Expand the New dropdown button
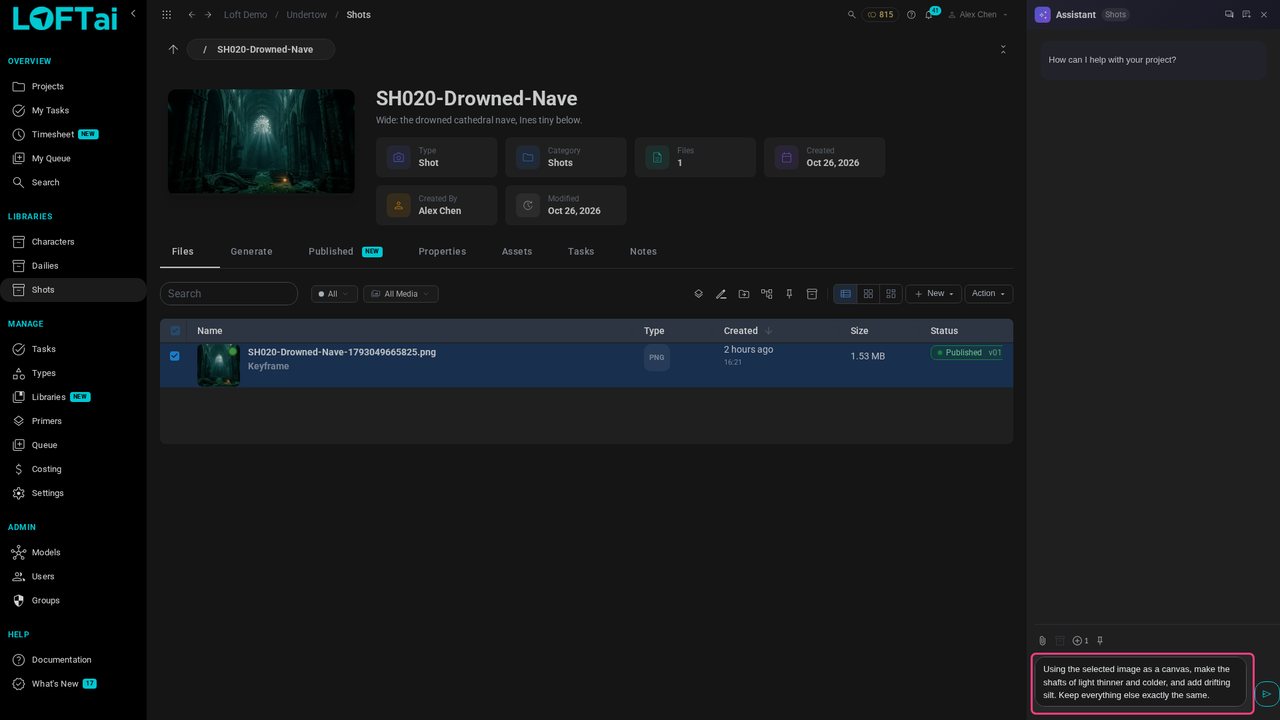The width and height of the screenshot is (1280, 720). pos(933,294)
